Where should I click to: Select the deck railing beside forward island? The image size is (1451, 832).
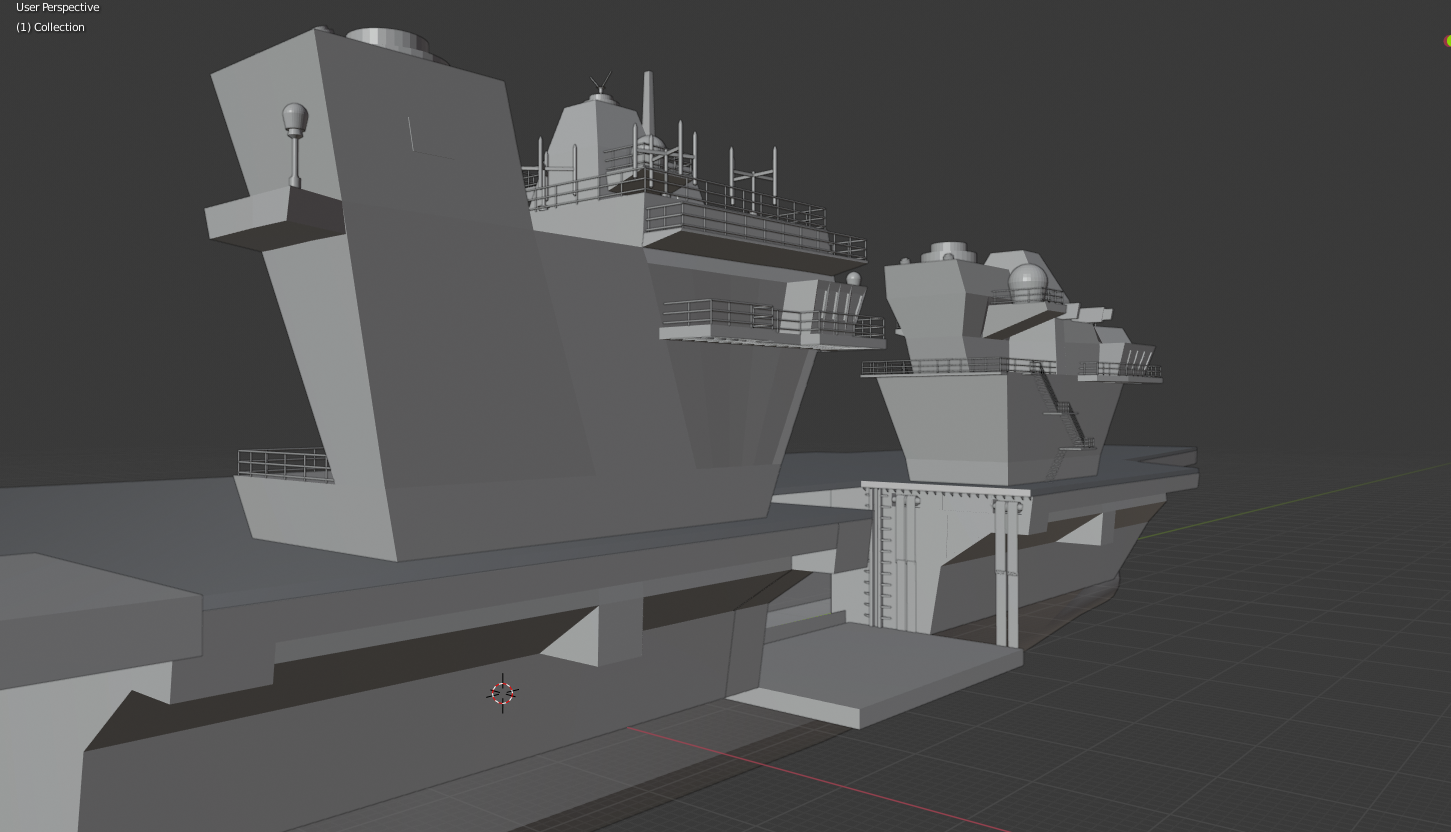(x=284, y=465)
